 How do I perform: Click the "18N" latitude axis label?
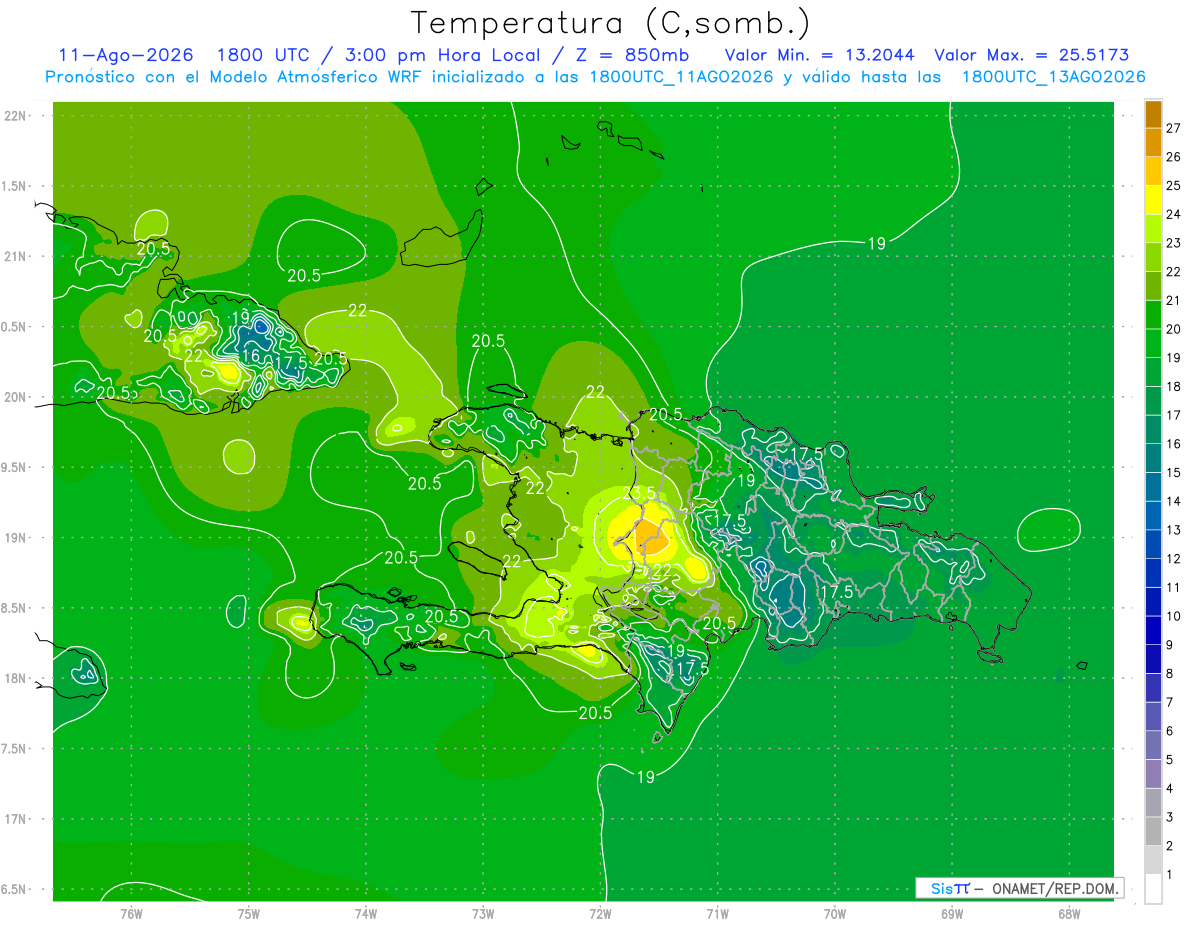15,678
